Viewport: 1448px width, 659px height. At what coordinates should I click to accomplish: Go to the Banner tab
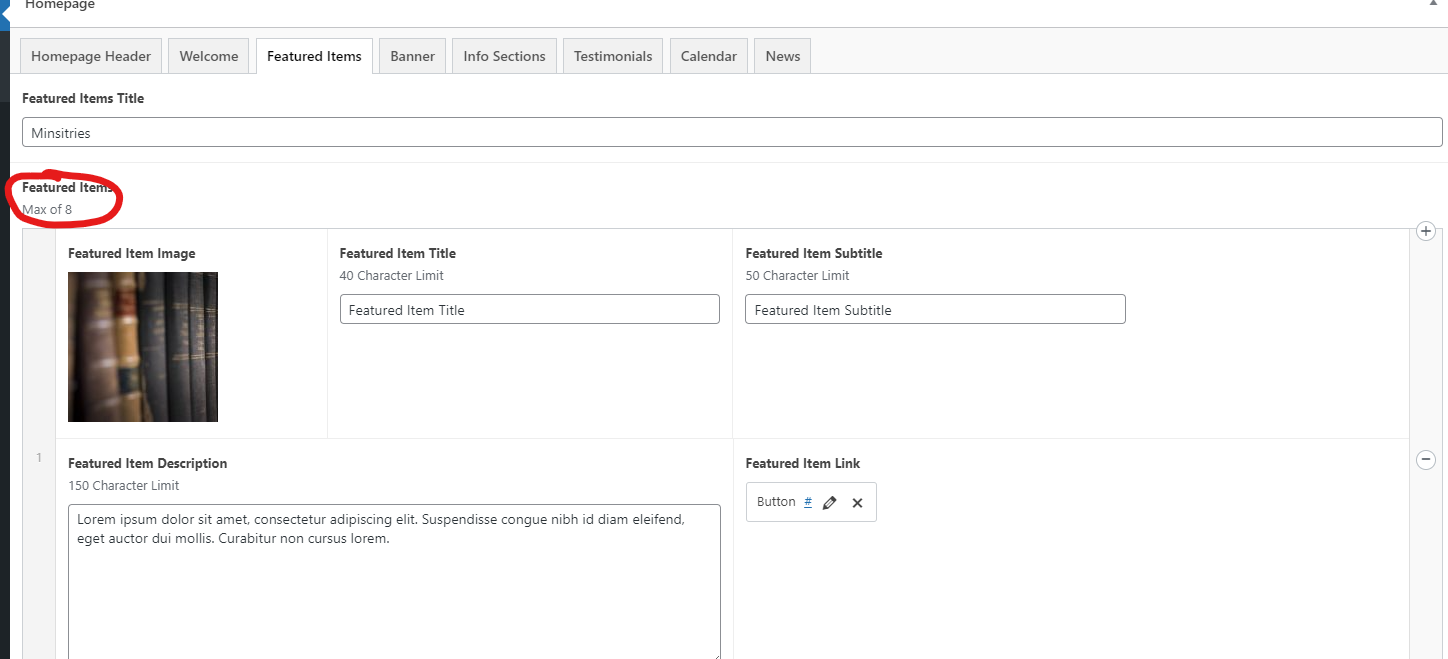tap(412, 56)
